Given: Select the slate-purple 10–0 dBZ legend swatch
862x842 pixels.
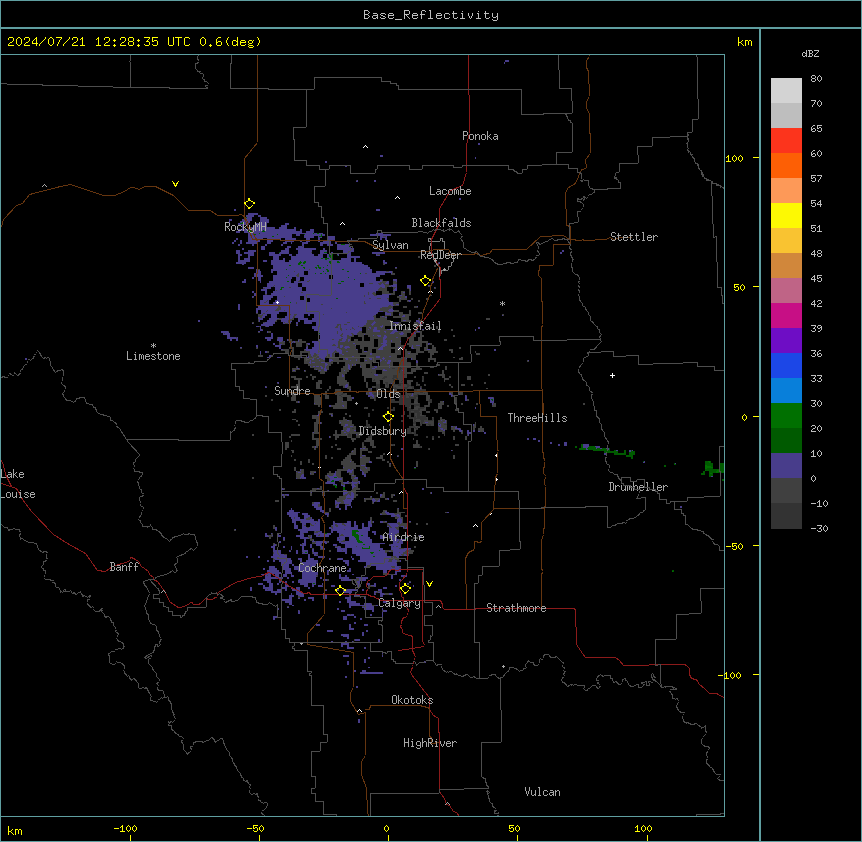Looking at the screenshot, I should pyautogui.click(x=786, y=466).
